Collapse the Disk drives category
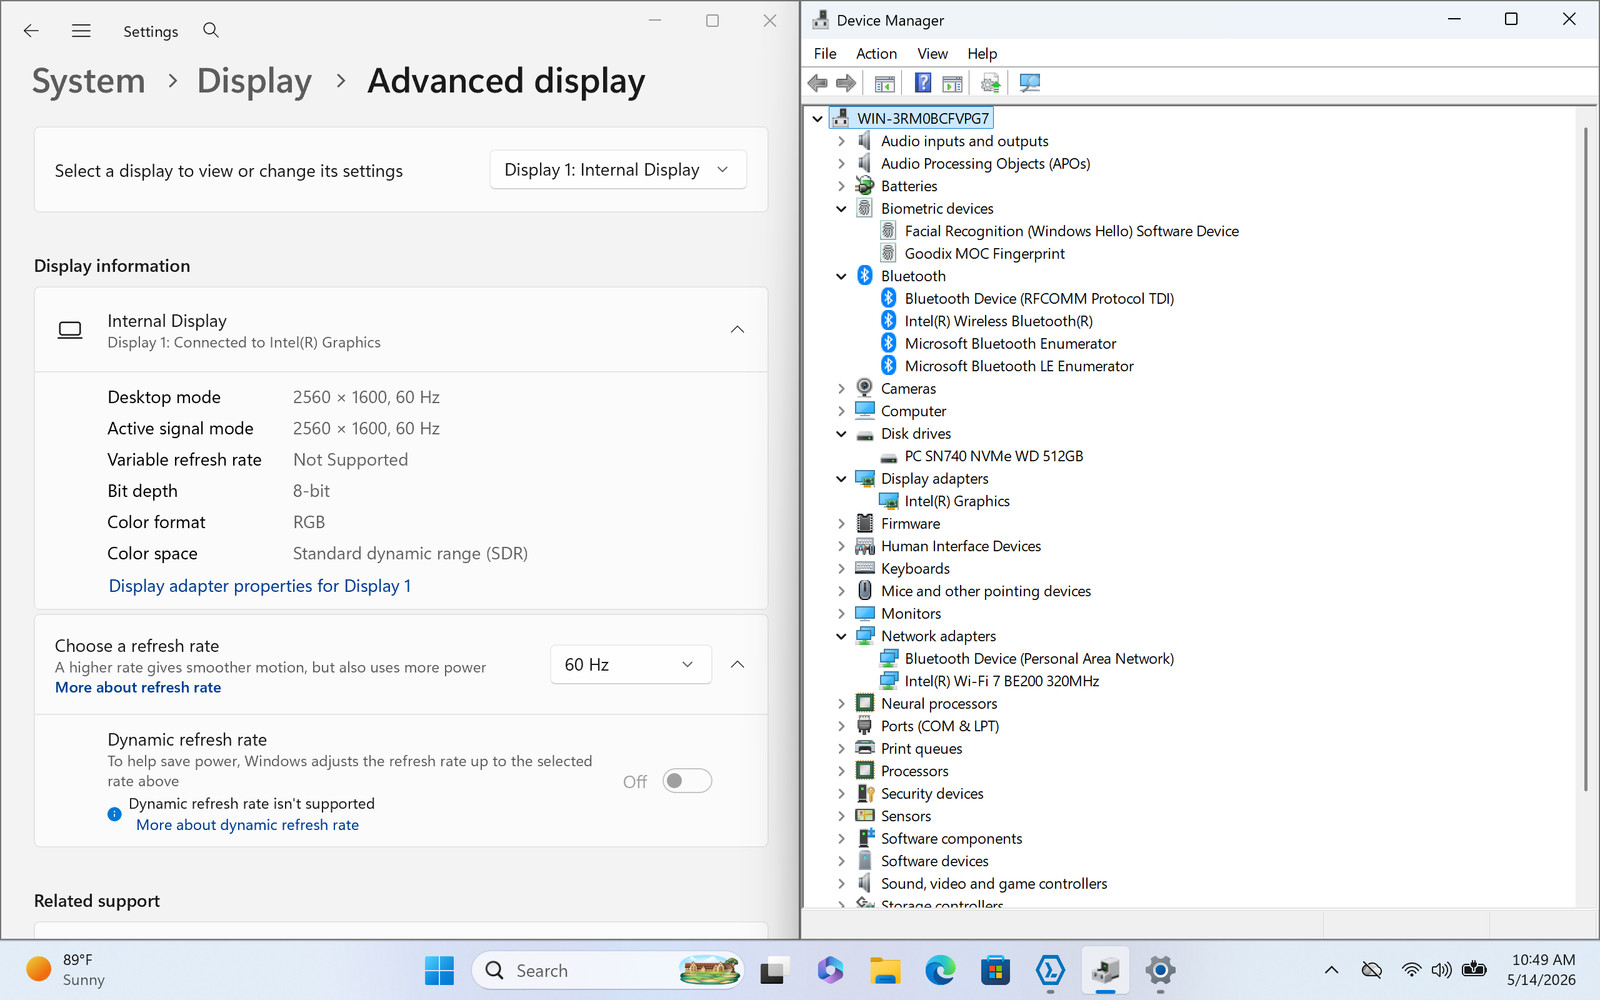 coord(841,434)
